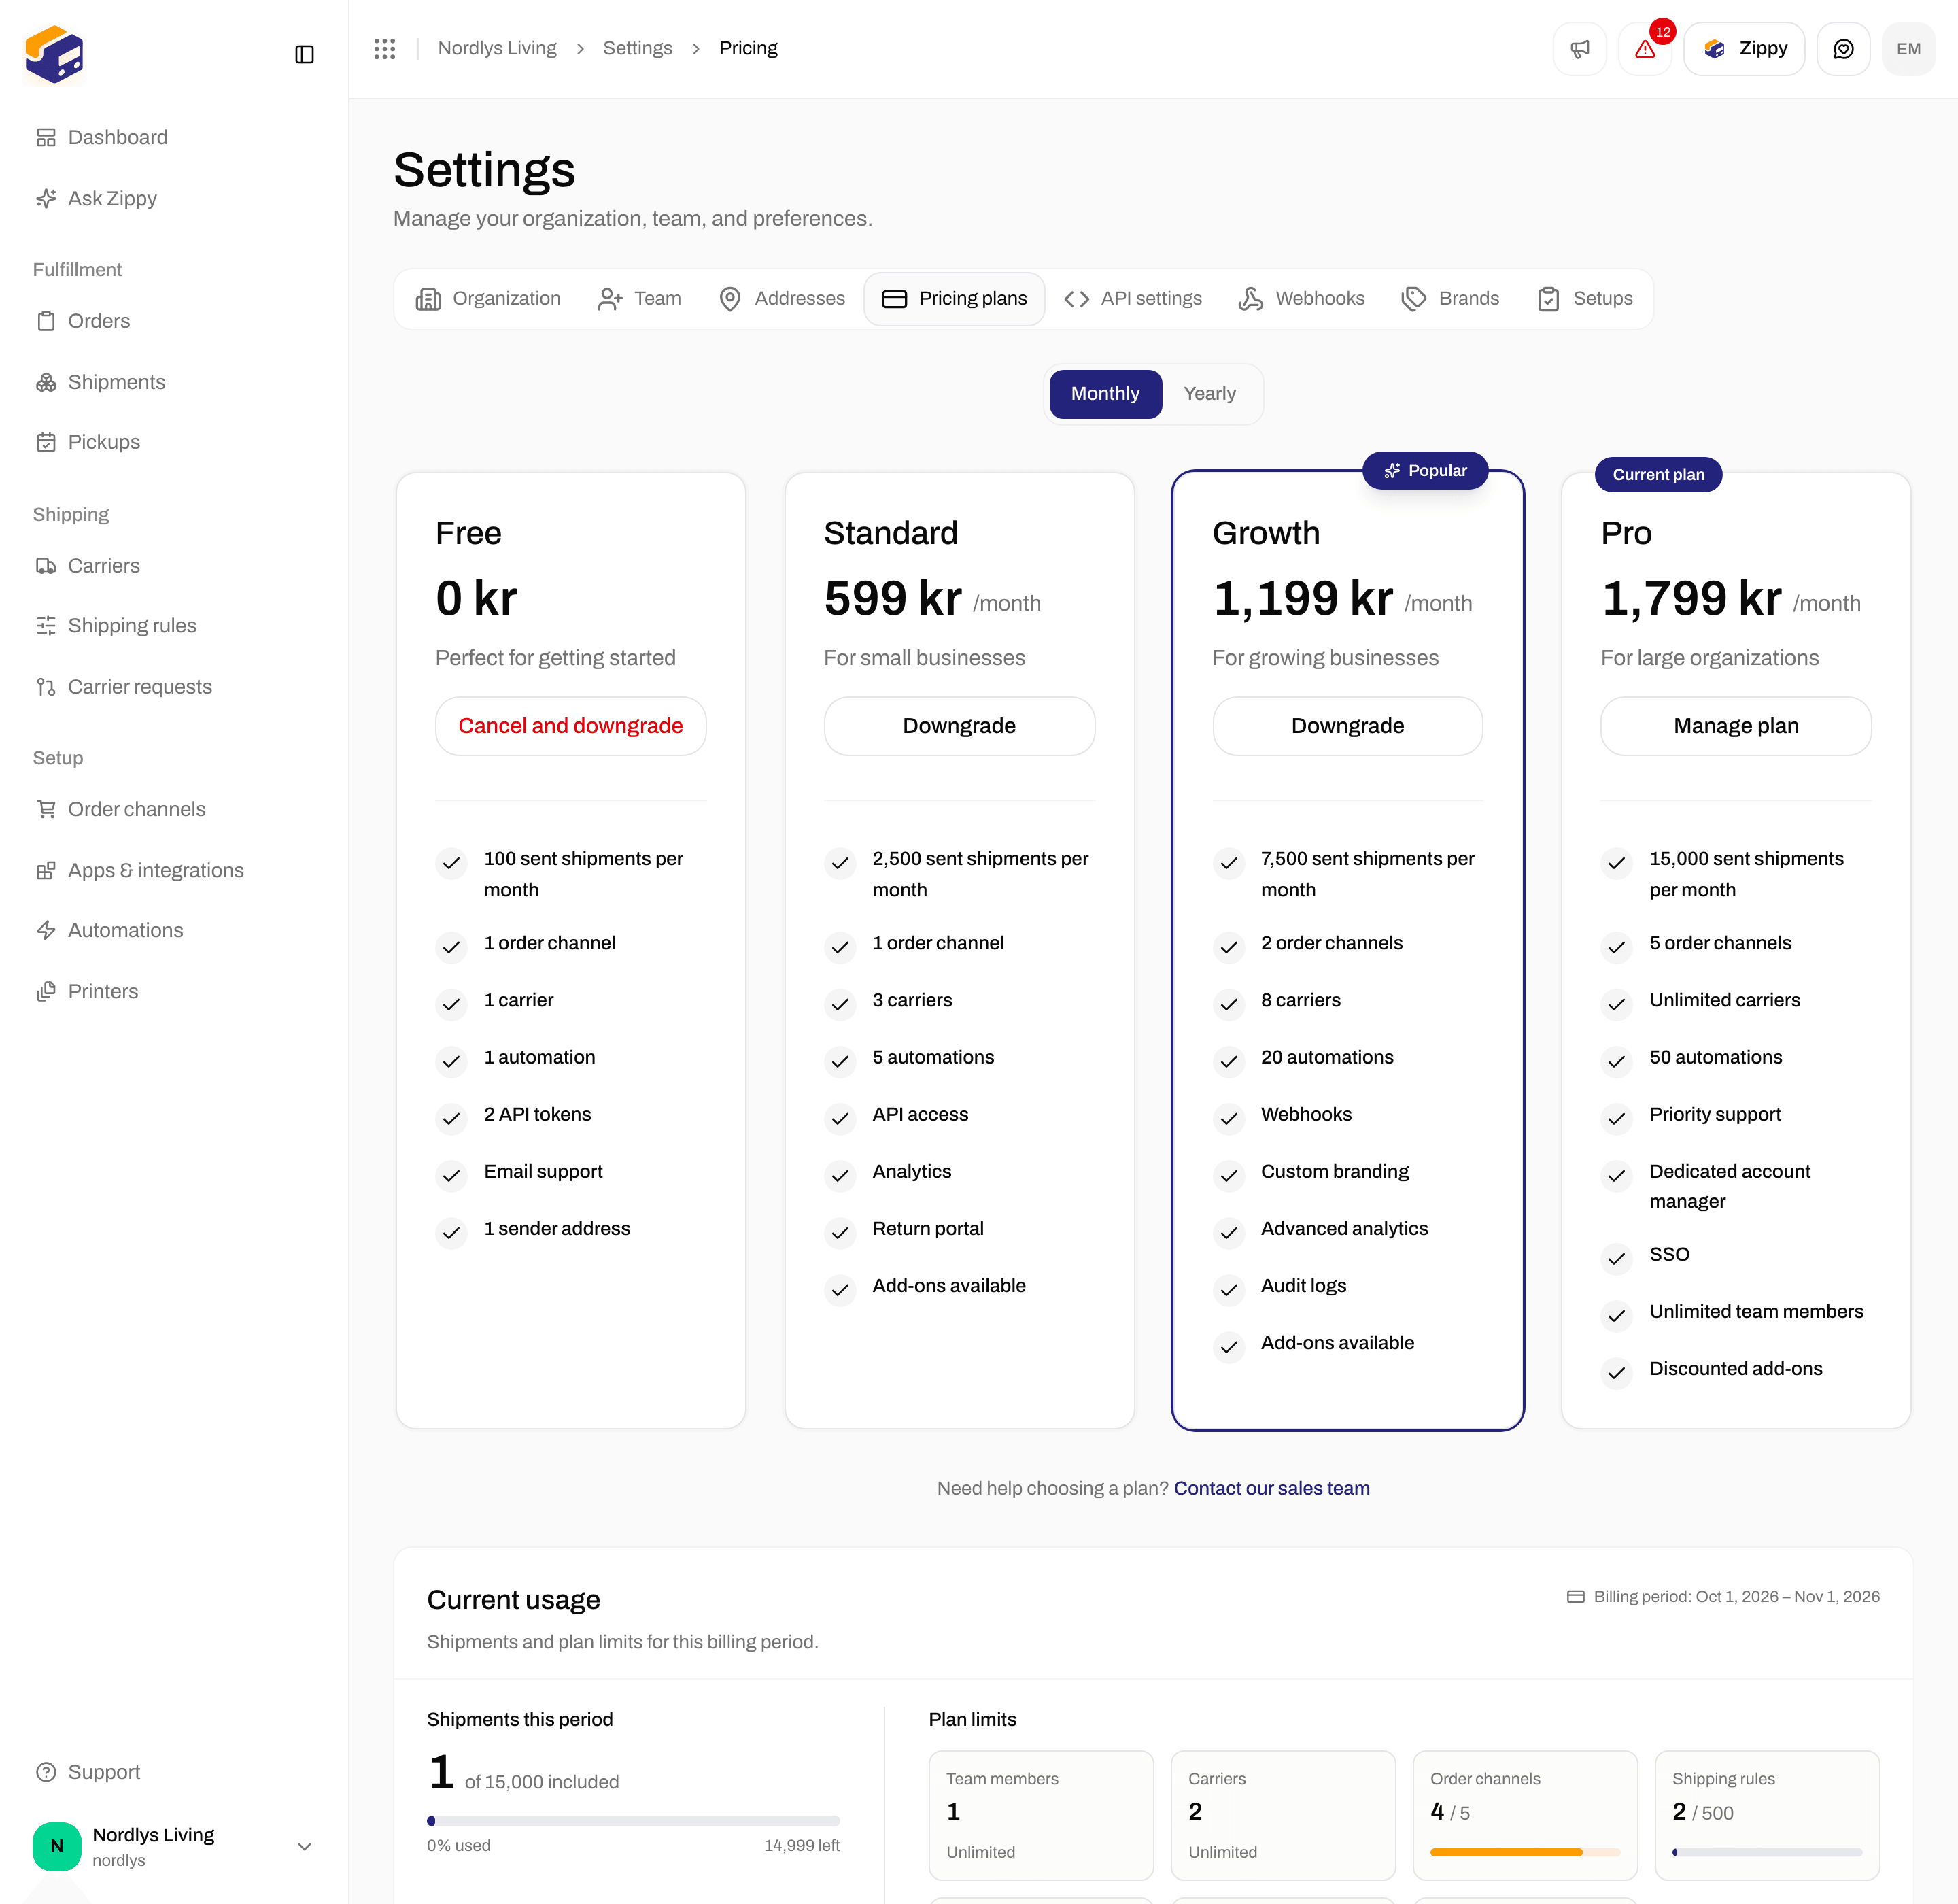
Task: Follow Contact our sales team link
Action: click(x=1271, y=1488)
